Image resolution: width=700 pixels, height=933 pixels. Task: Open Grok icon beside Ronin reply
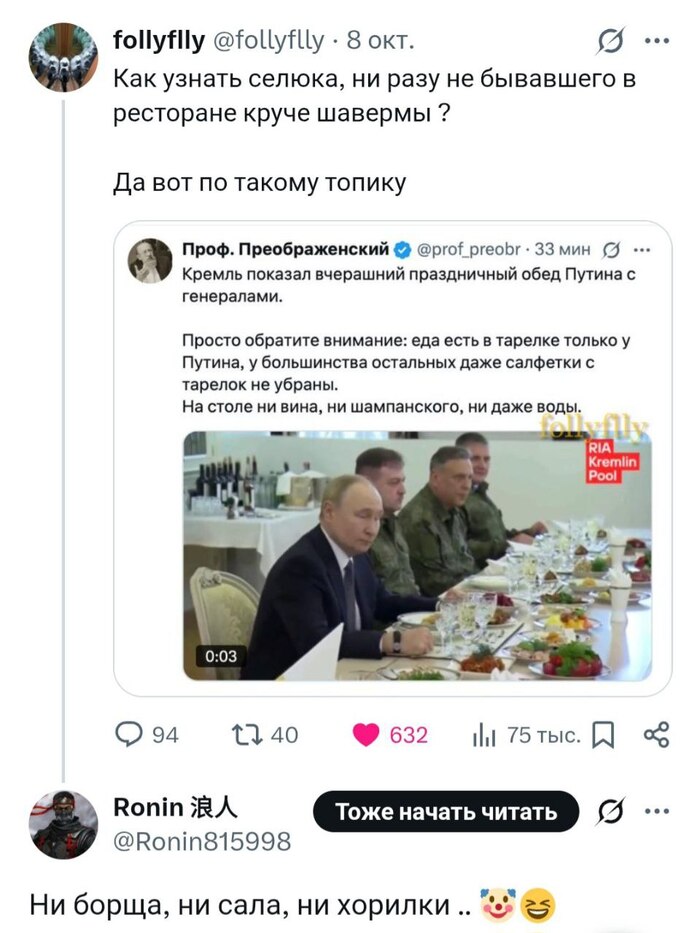point(607,812)
